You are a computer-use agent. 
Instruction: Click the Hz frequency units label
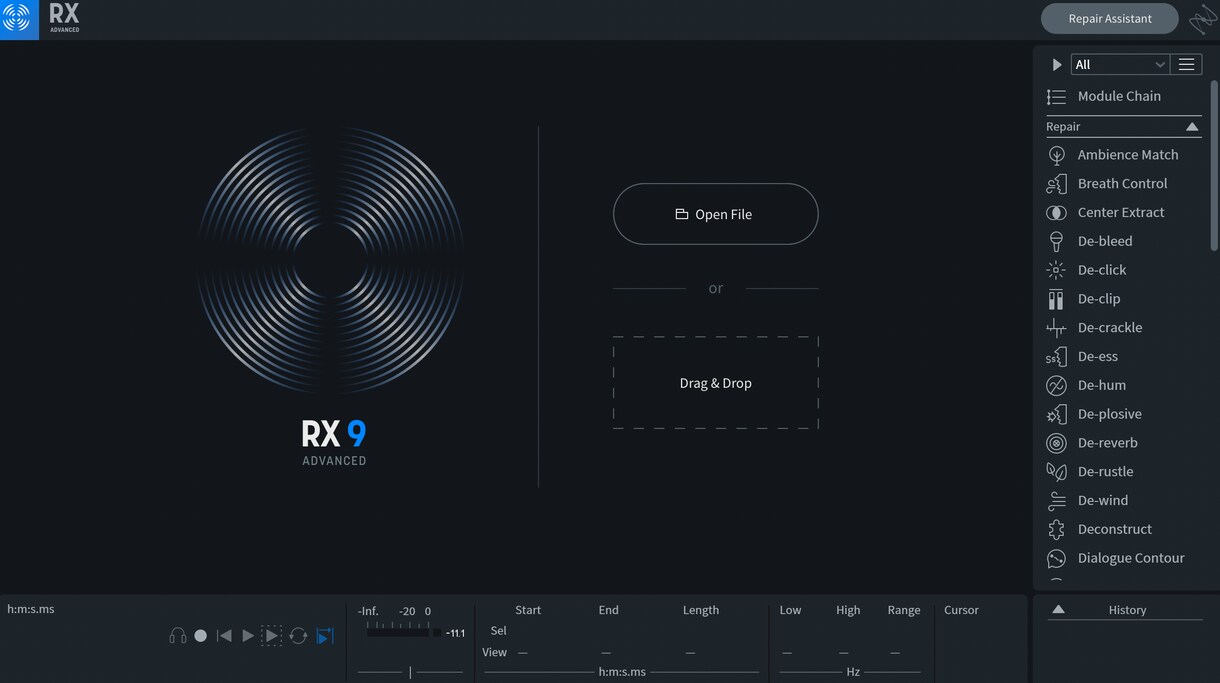853,672
